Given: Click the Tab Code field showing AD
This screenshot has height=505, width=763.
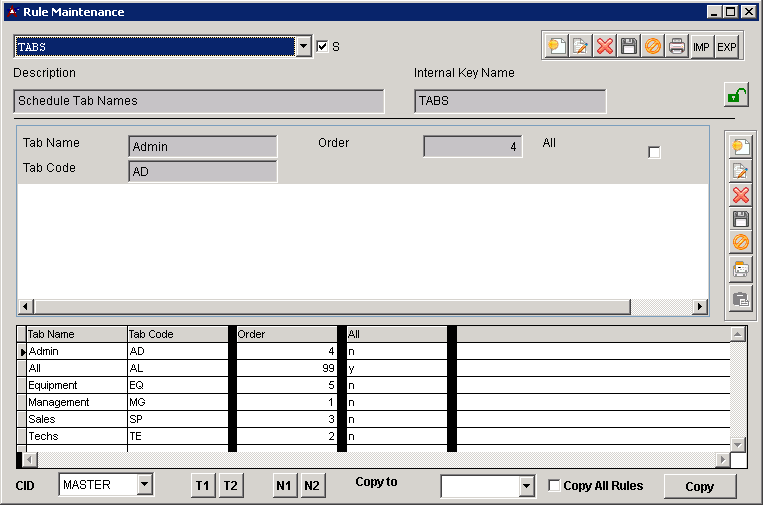Looking at the screenshot, I should 203,171.
